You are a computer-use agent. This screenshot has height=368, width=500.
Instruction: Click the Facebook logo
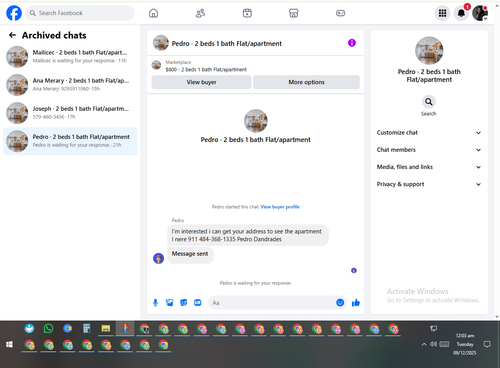(14, 13)
